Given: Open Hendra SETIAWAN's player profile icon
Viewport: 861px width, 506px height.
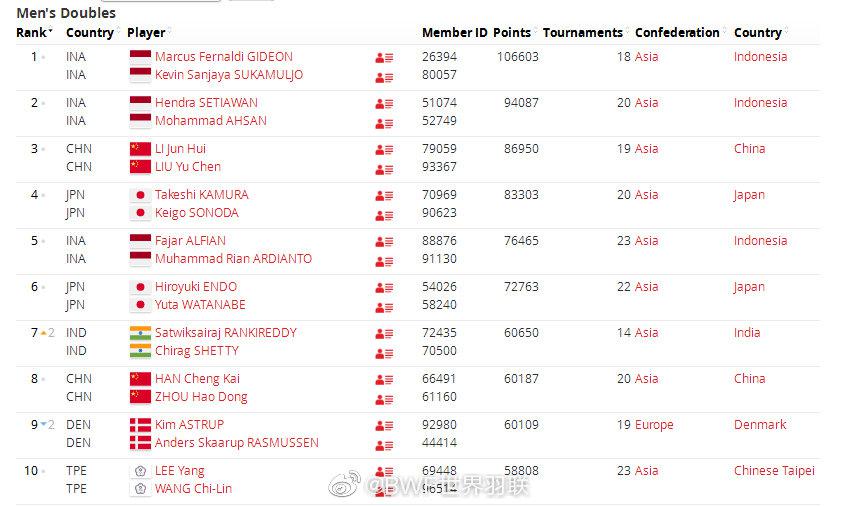Looking at the screenshot, I should point(384,104).
